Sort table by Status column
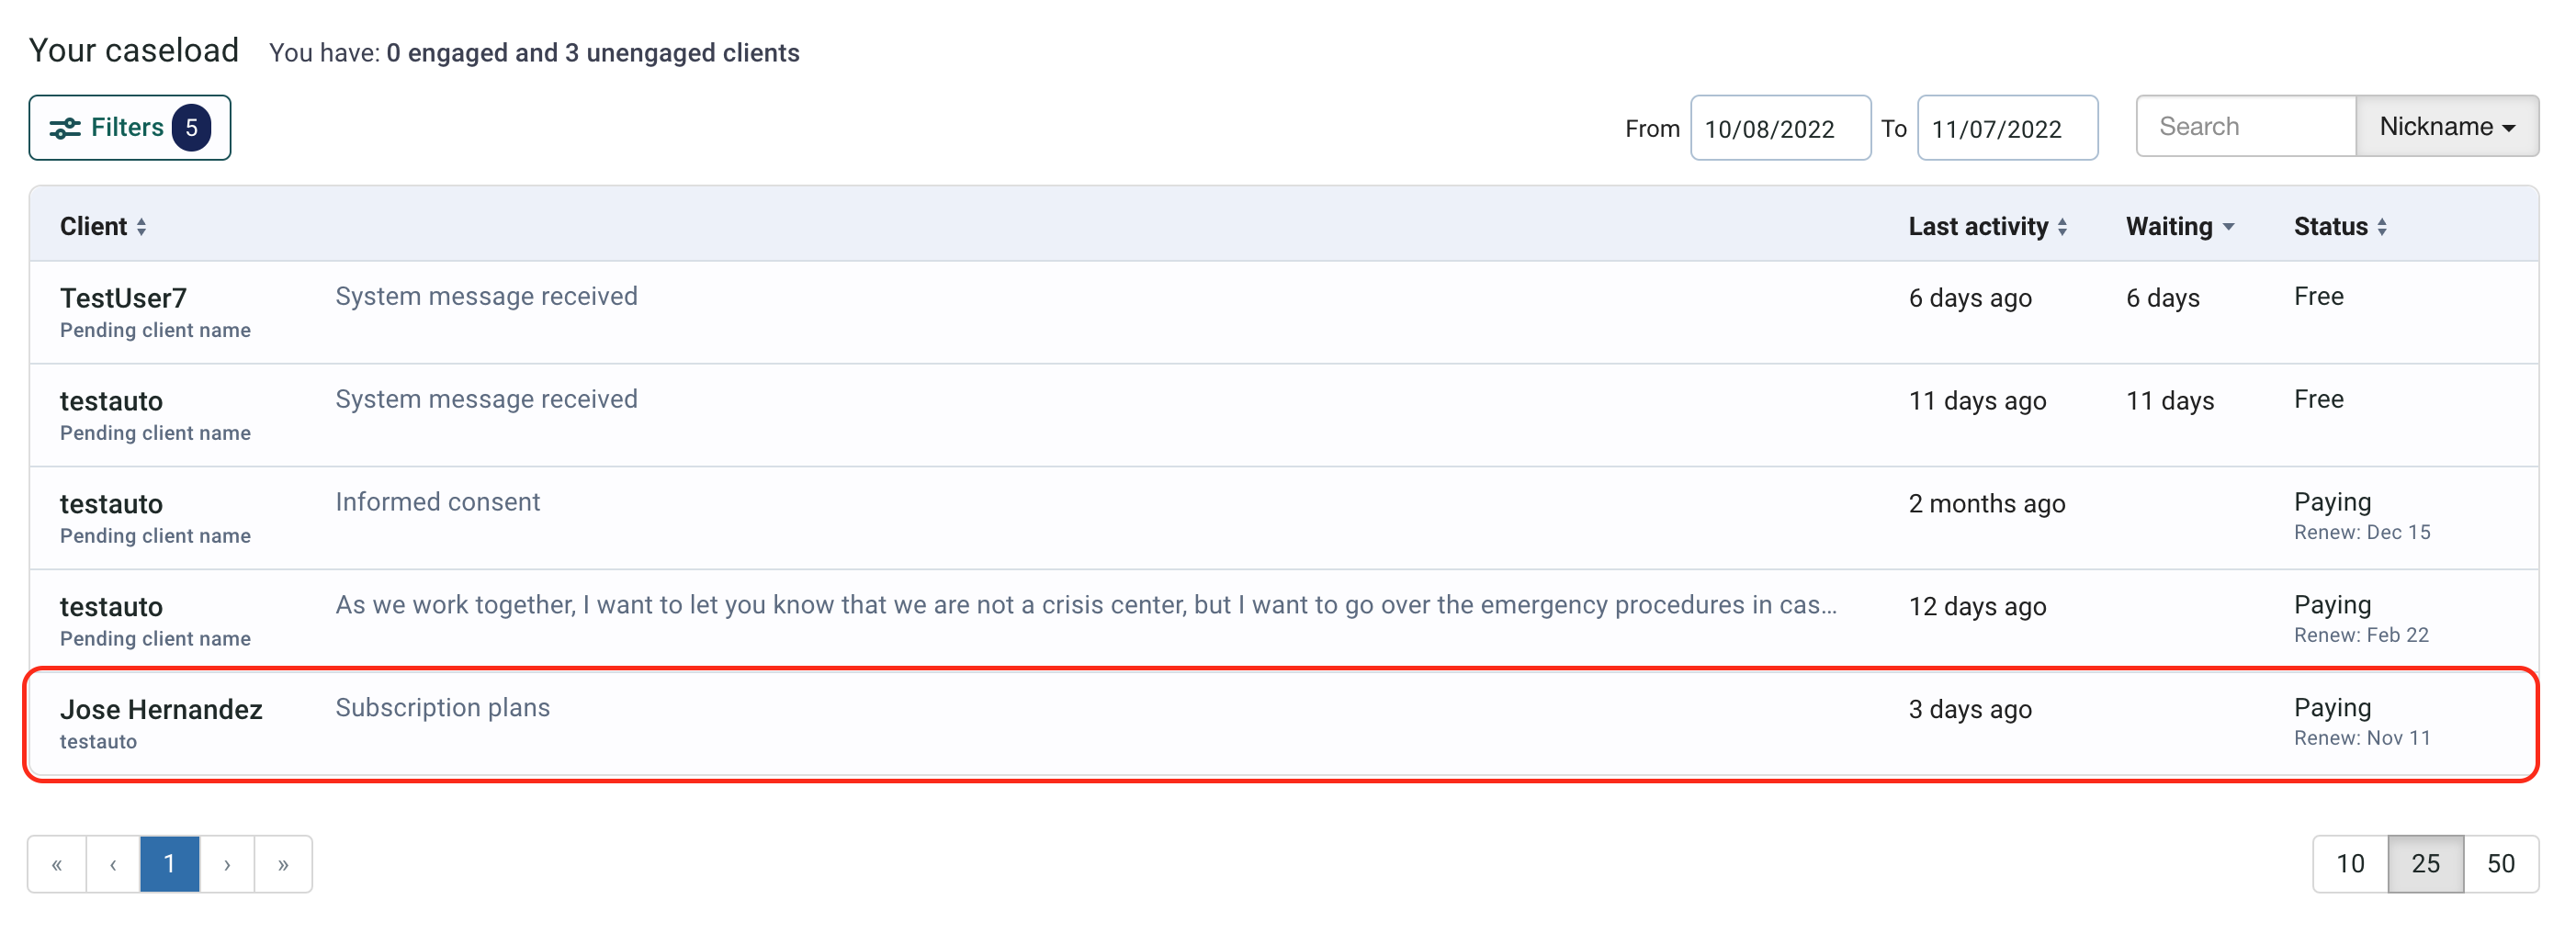Screen dimensions: 2576x933 click(x=2340, y=226)
